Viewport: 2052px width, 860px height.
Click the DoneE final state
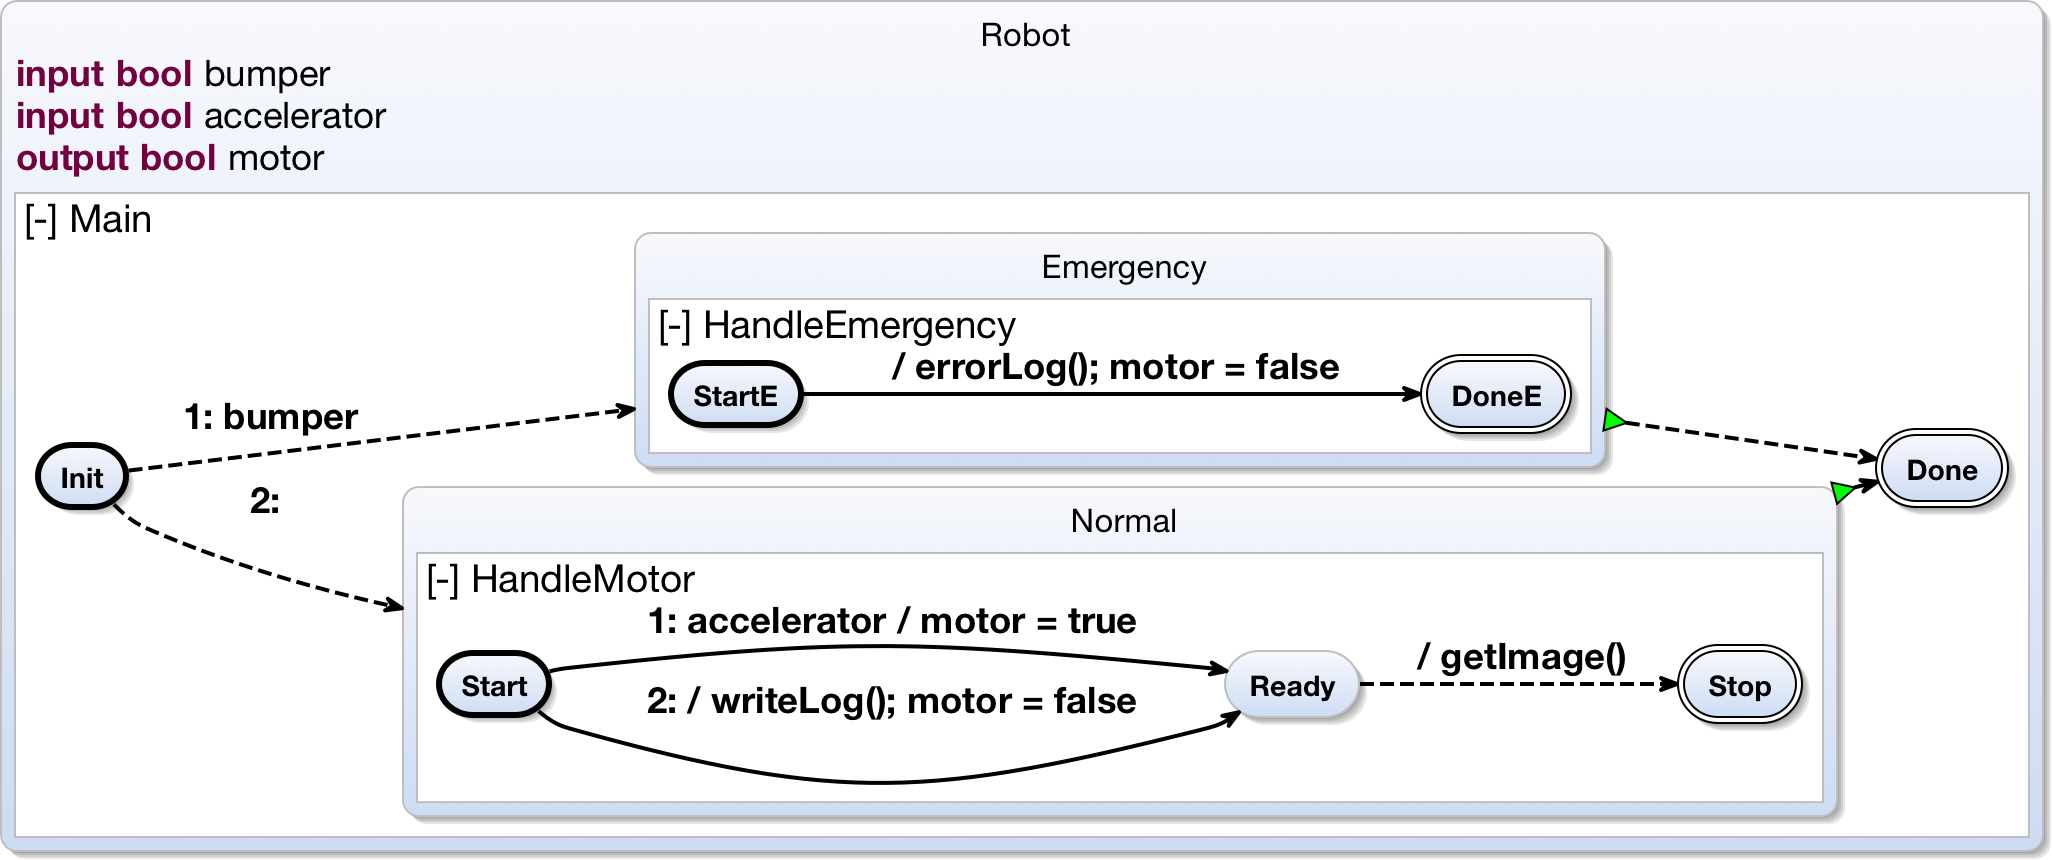coord(1496,396)
